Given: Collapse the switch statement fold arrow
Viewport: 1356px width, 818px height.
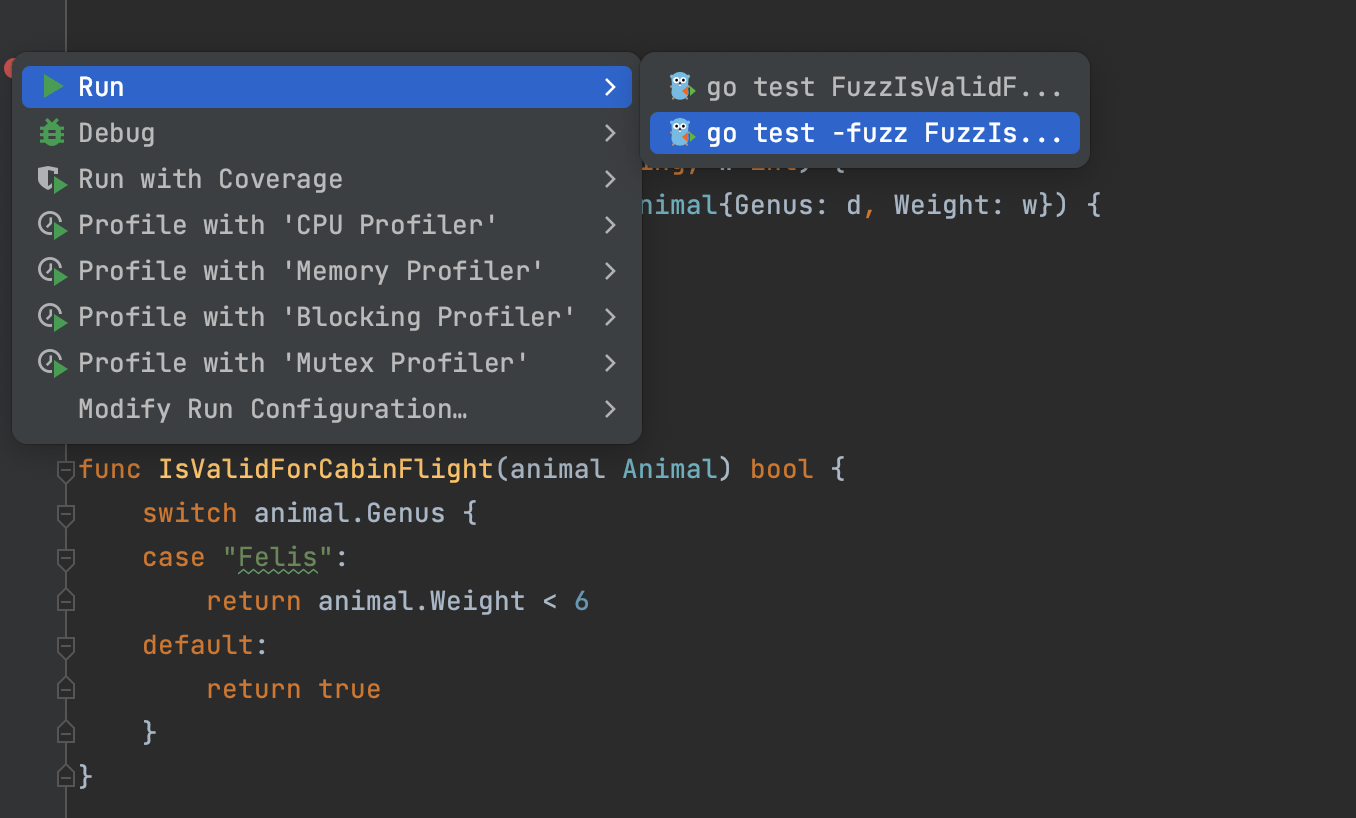Looking at the screenshot, I should [64, 512].
